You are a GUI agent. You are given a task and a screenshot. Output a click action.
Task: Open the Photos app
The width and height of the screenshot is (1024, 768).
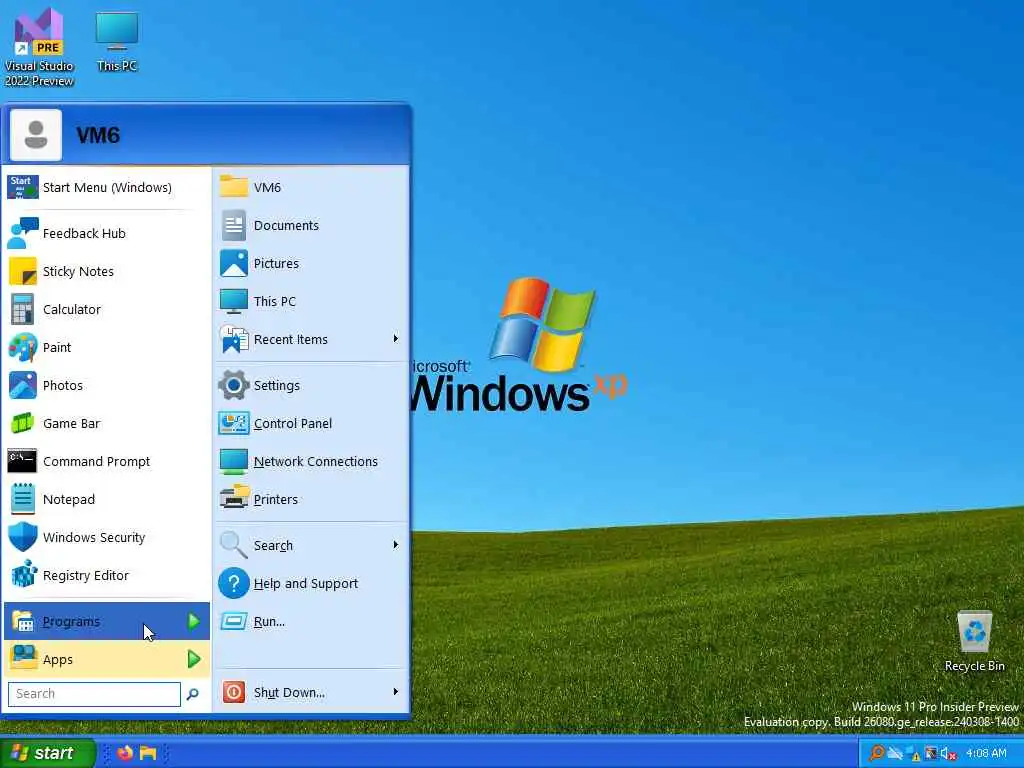click(106, 385)
